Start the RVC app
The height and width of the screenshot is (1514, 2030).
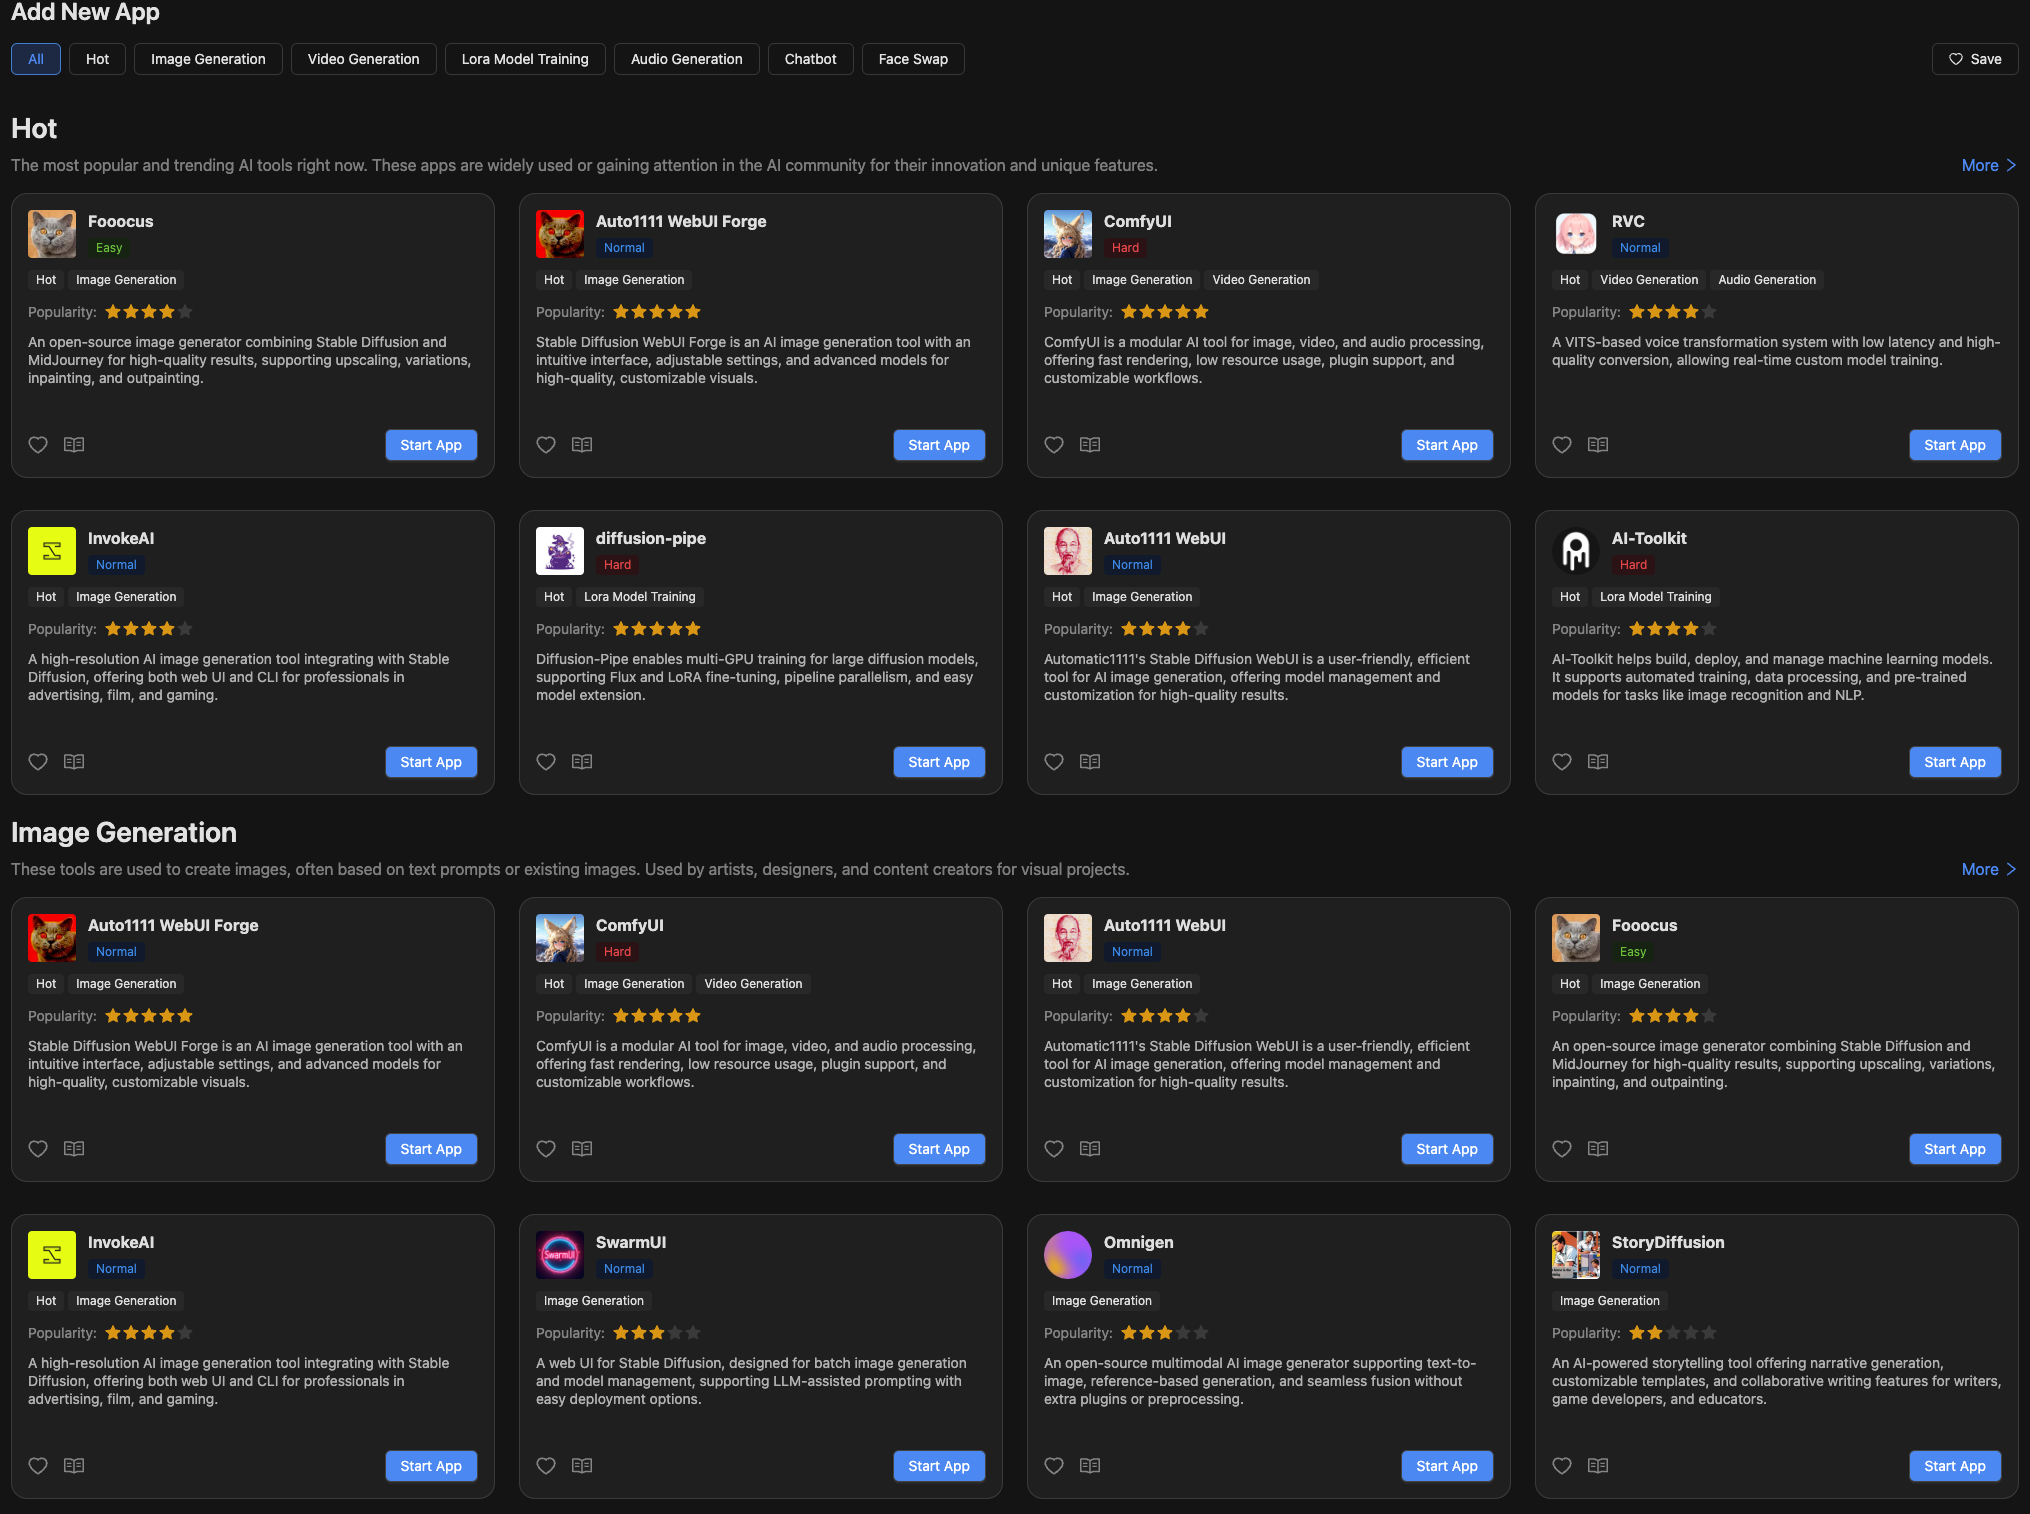tap(1955, 445)
